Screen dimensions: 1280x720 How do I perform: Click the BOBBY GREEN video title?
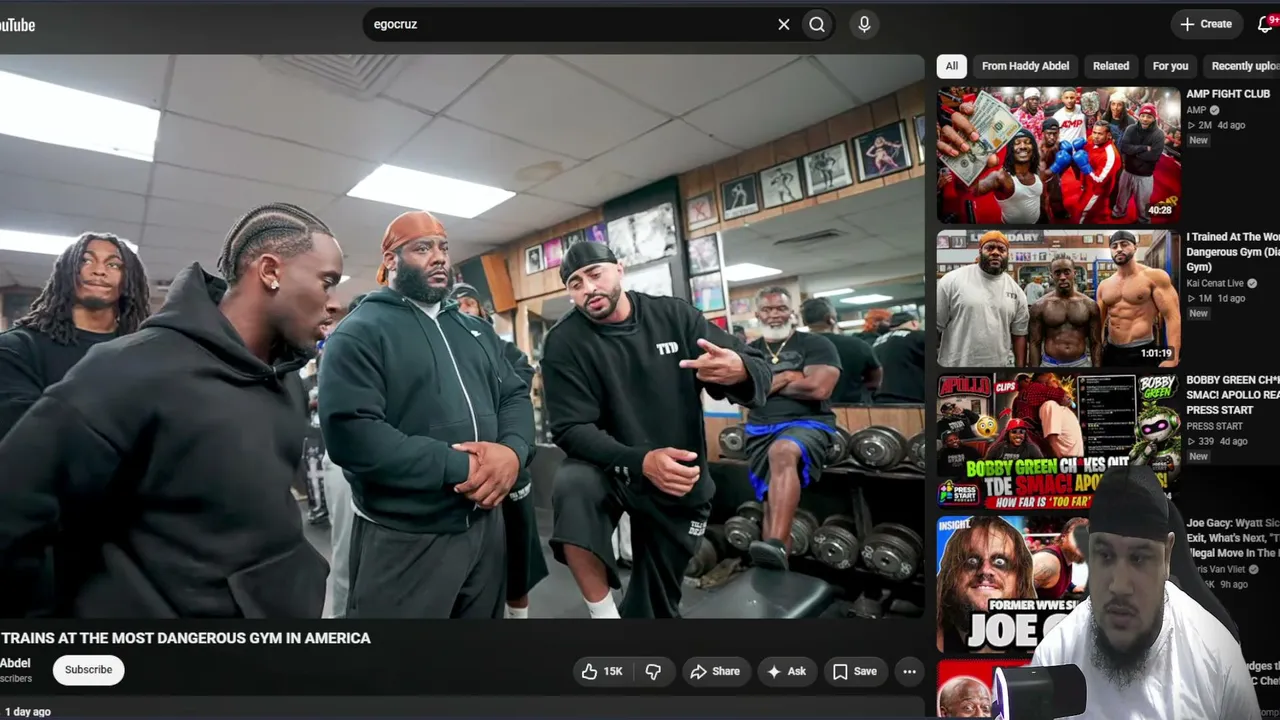pyautogui.click(x=1233, y=395)
